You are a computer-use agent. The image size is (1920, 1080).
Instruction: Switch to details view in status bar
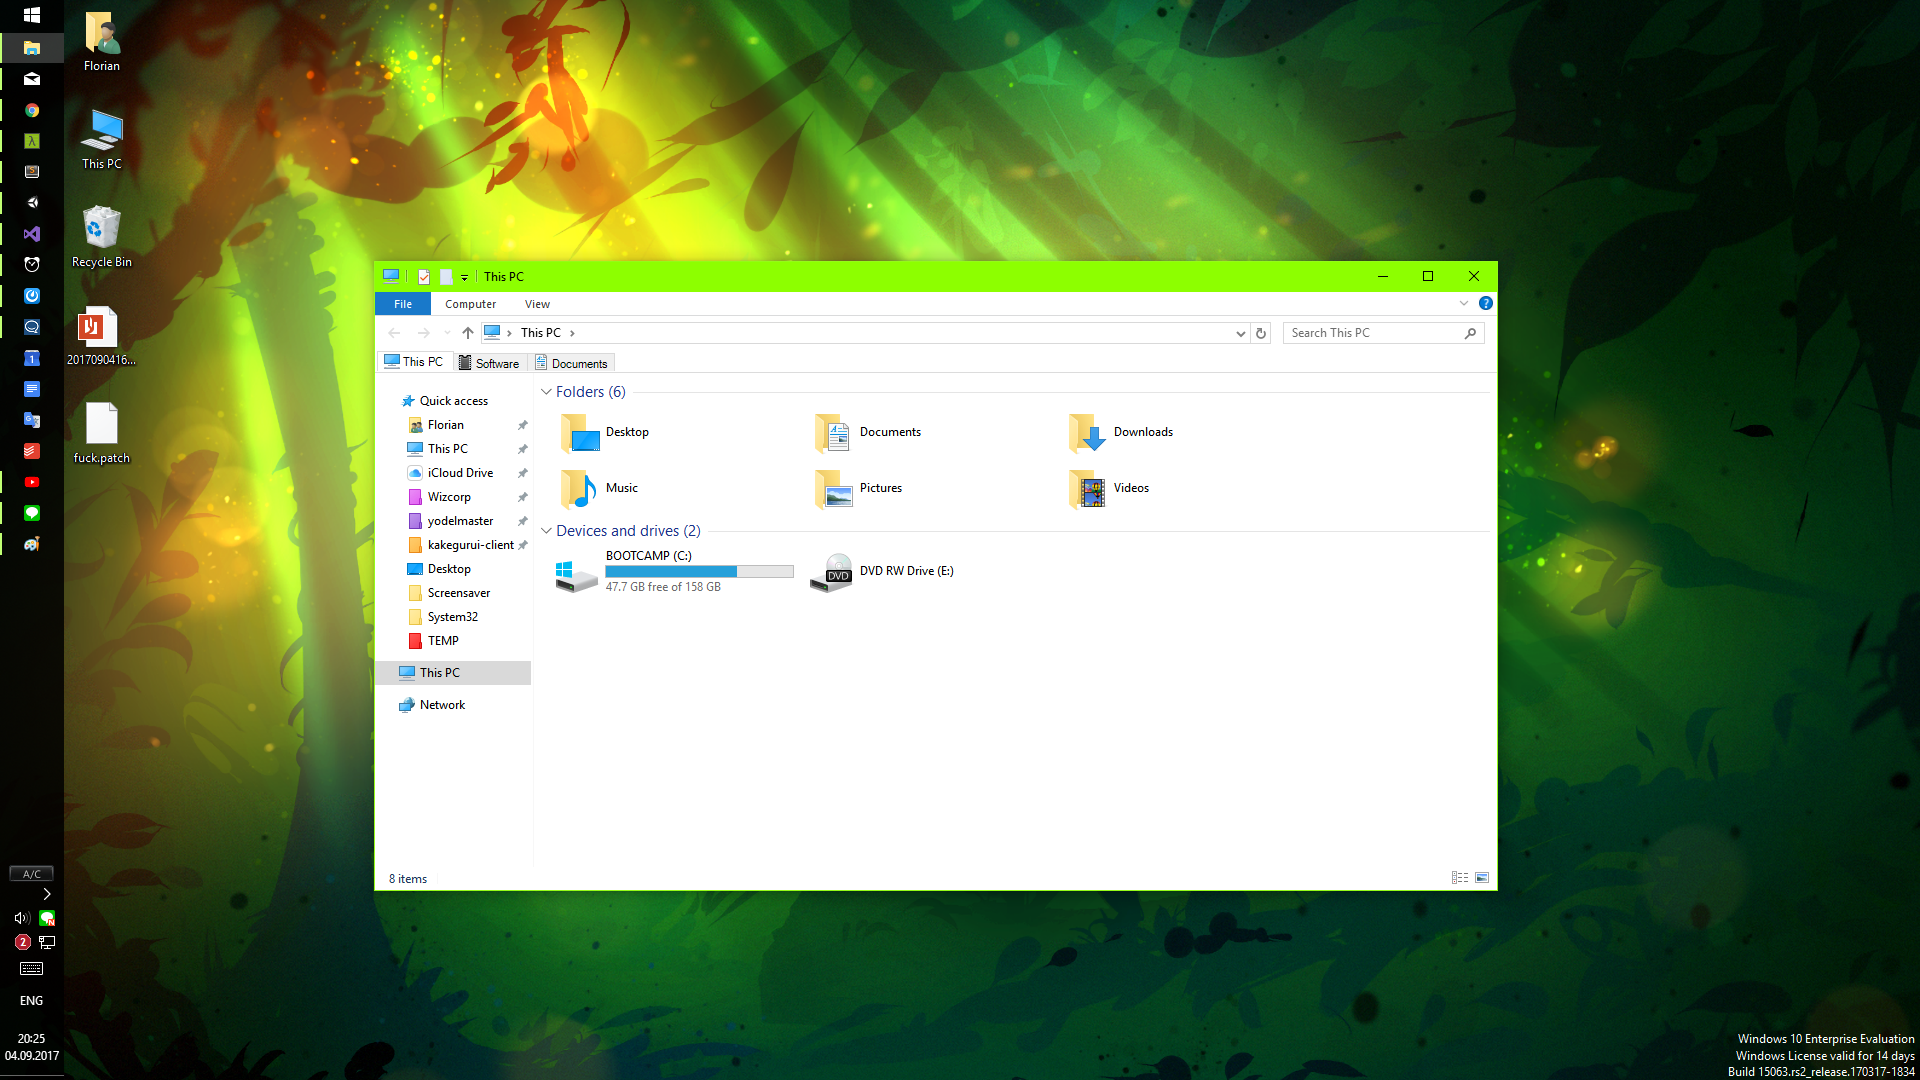tap(1460, 878)
